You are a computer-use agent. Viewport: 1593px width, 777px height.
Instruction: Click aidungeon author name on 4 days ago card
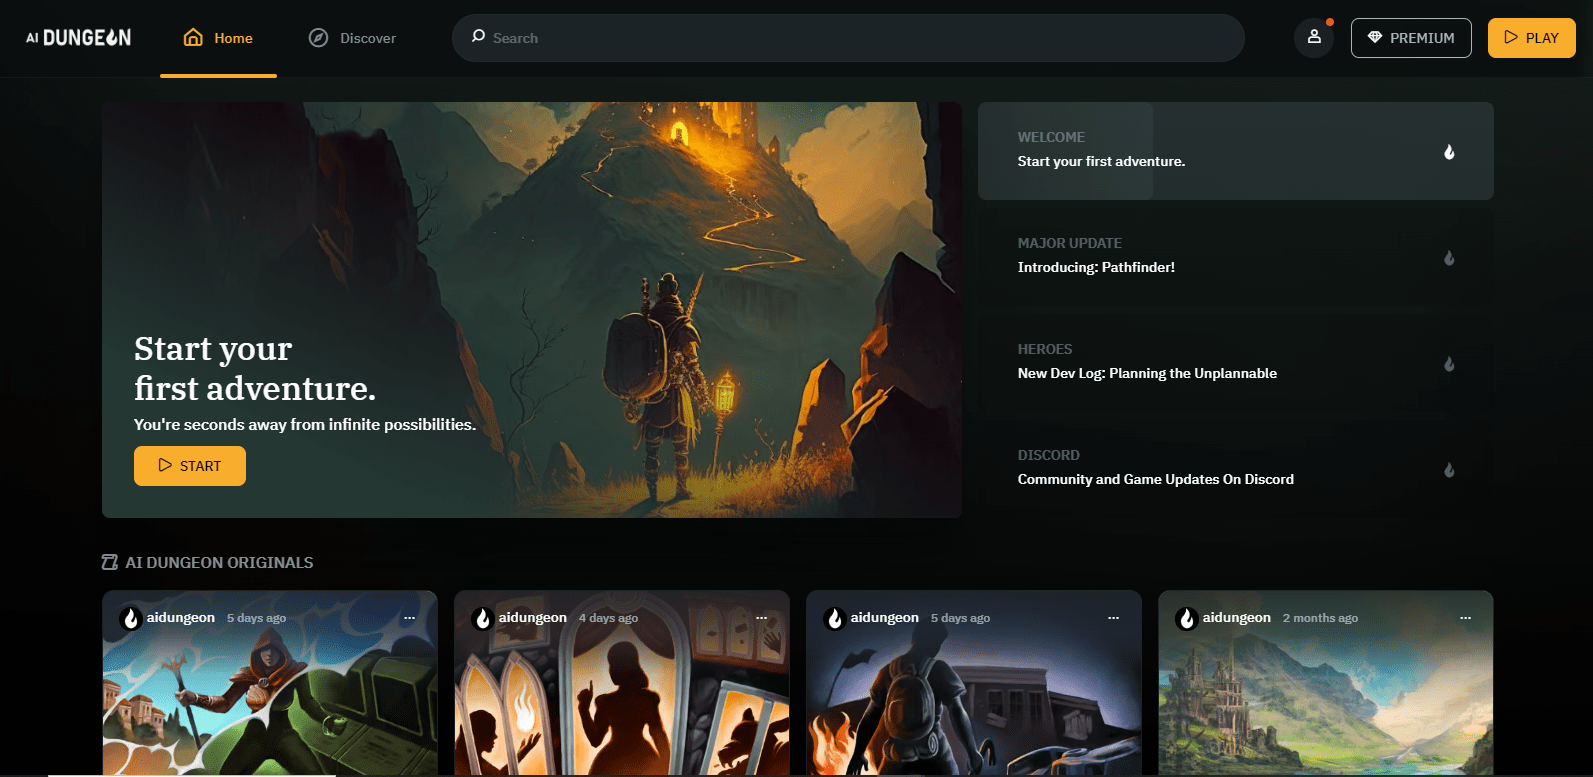click(x=533, y=618)
